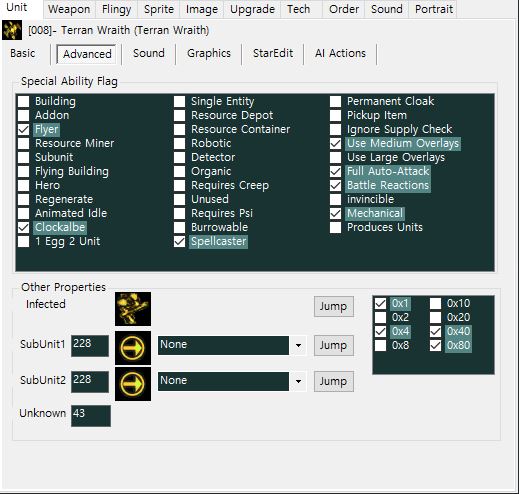The width and height of the screenshot is (519, 494).
Task: Toggle the Building ability flag
Action: (x=24, y=101)
